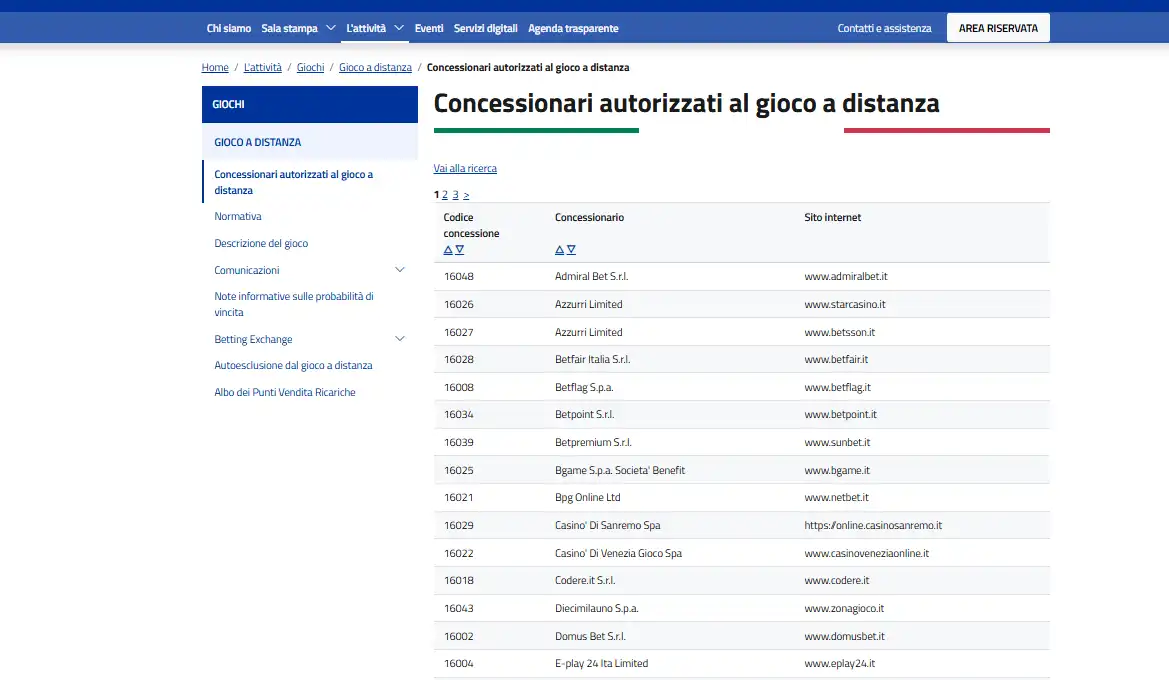Sort Codice concessione descending with the down triangle
The height and width of the screenshot is (680, 1169).
pos(459,250)
